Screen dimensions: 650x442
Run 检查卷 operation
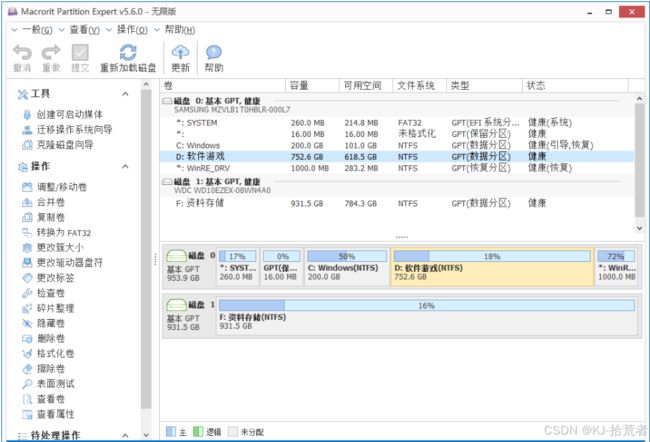tap(43, 293)
